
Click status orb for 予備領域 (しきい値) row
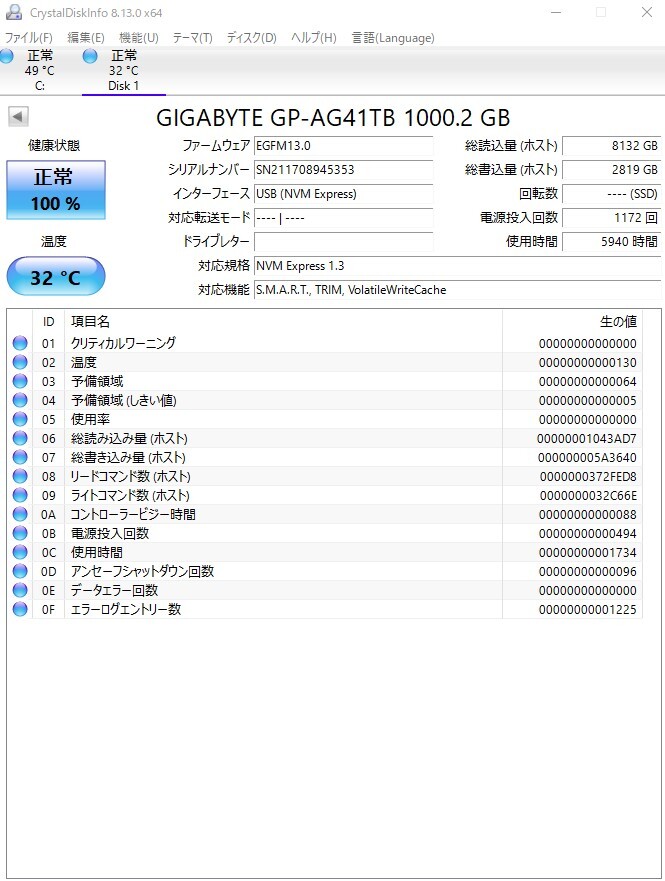pyautogui.click(x=20, y=400)
